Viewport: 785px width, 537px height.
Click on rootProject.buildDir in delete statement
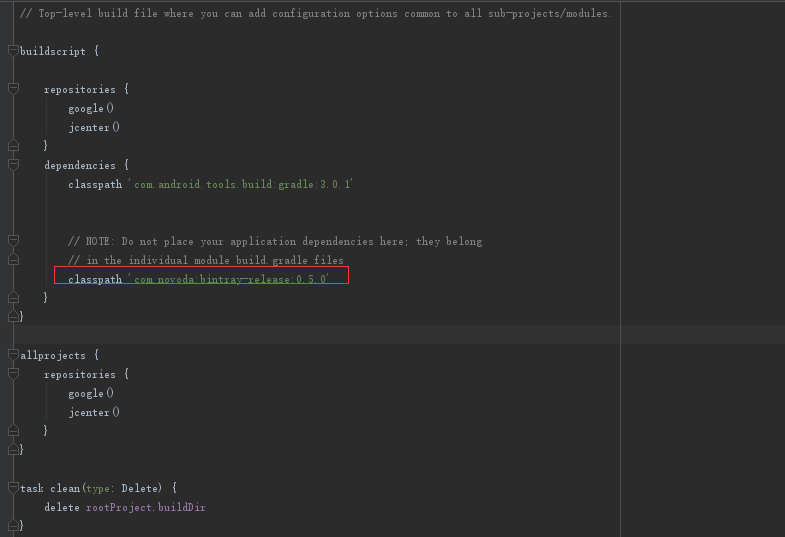(x=146, y=507)
